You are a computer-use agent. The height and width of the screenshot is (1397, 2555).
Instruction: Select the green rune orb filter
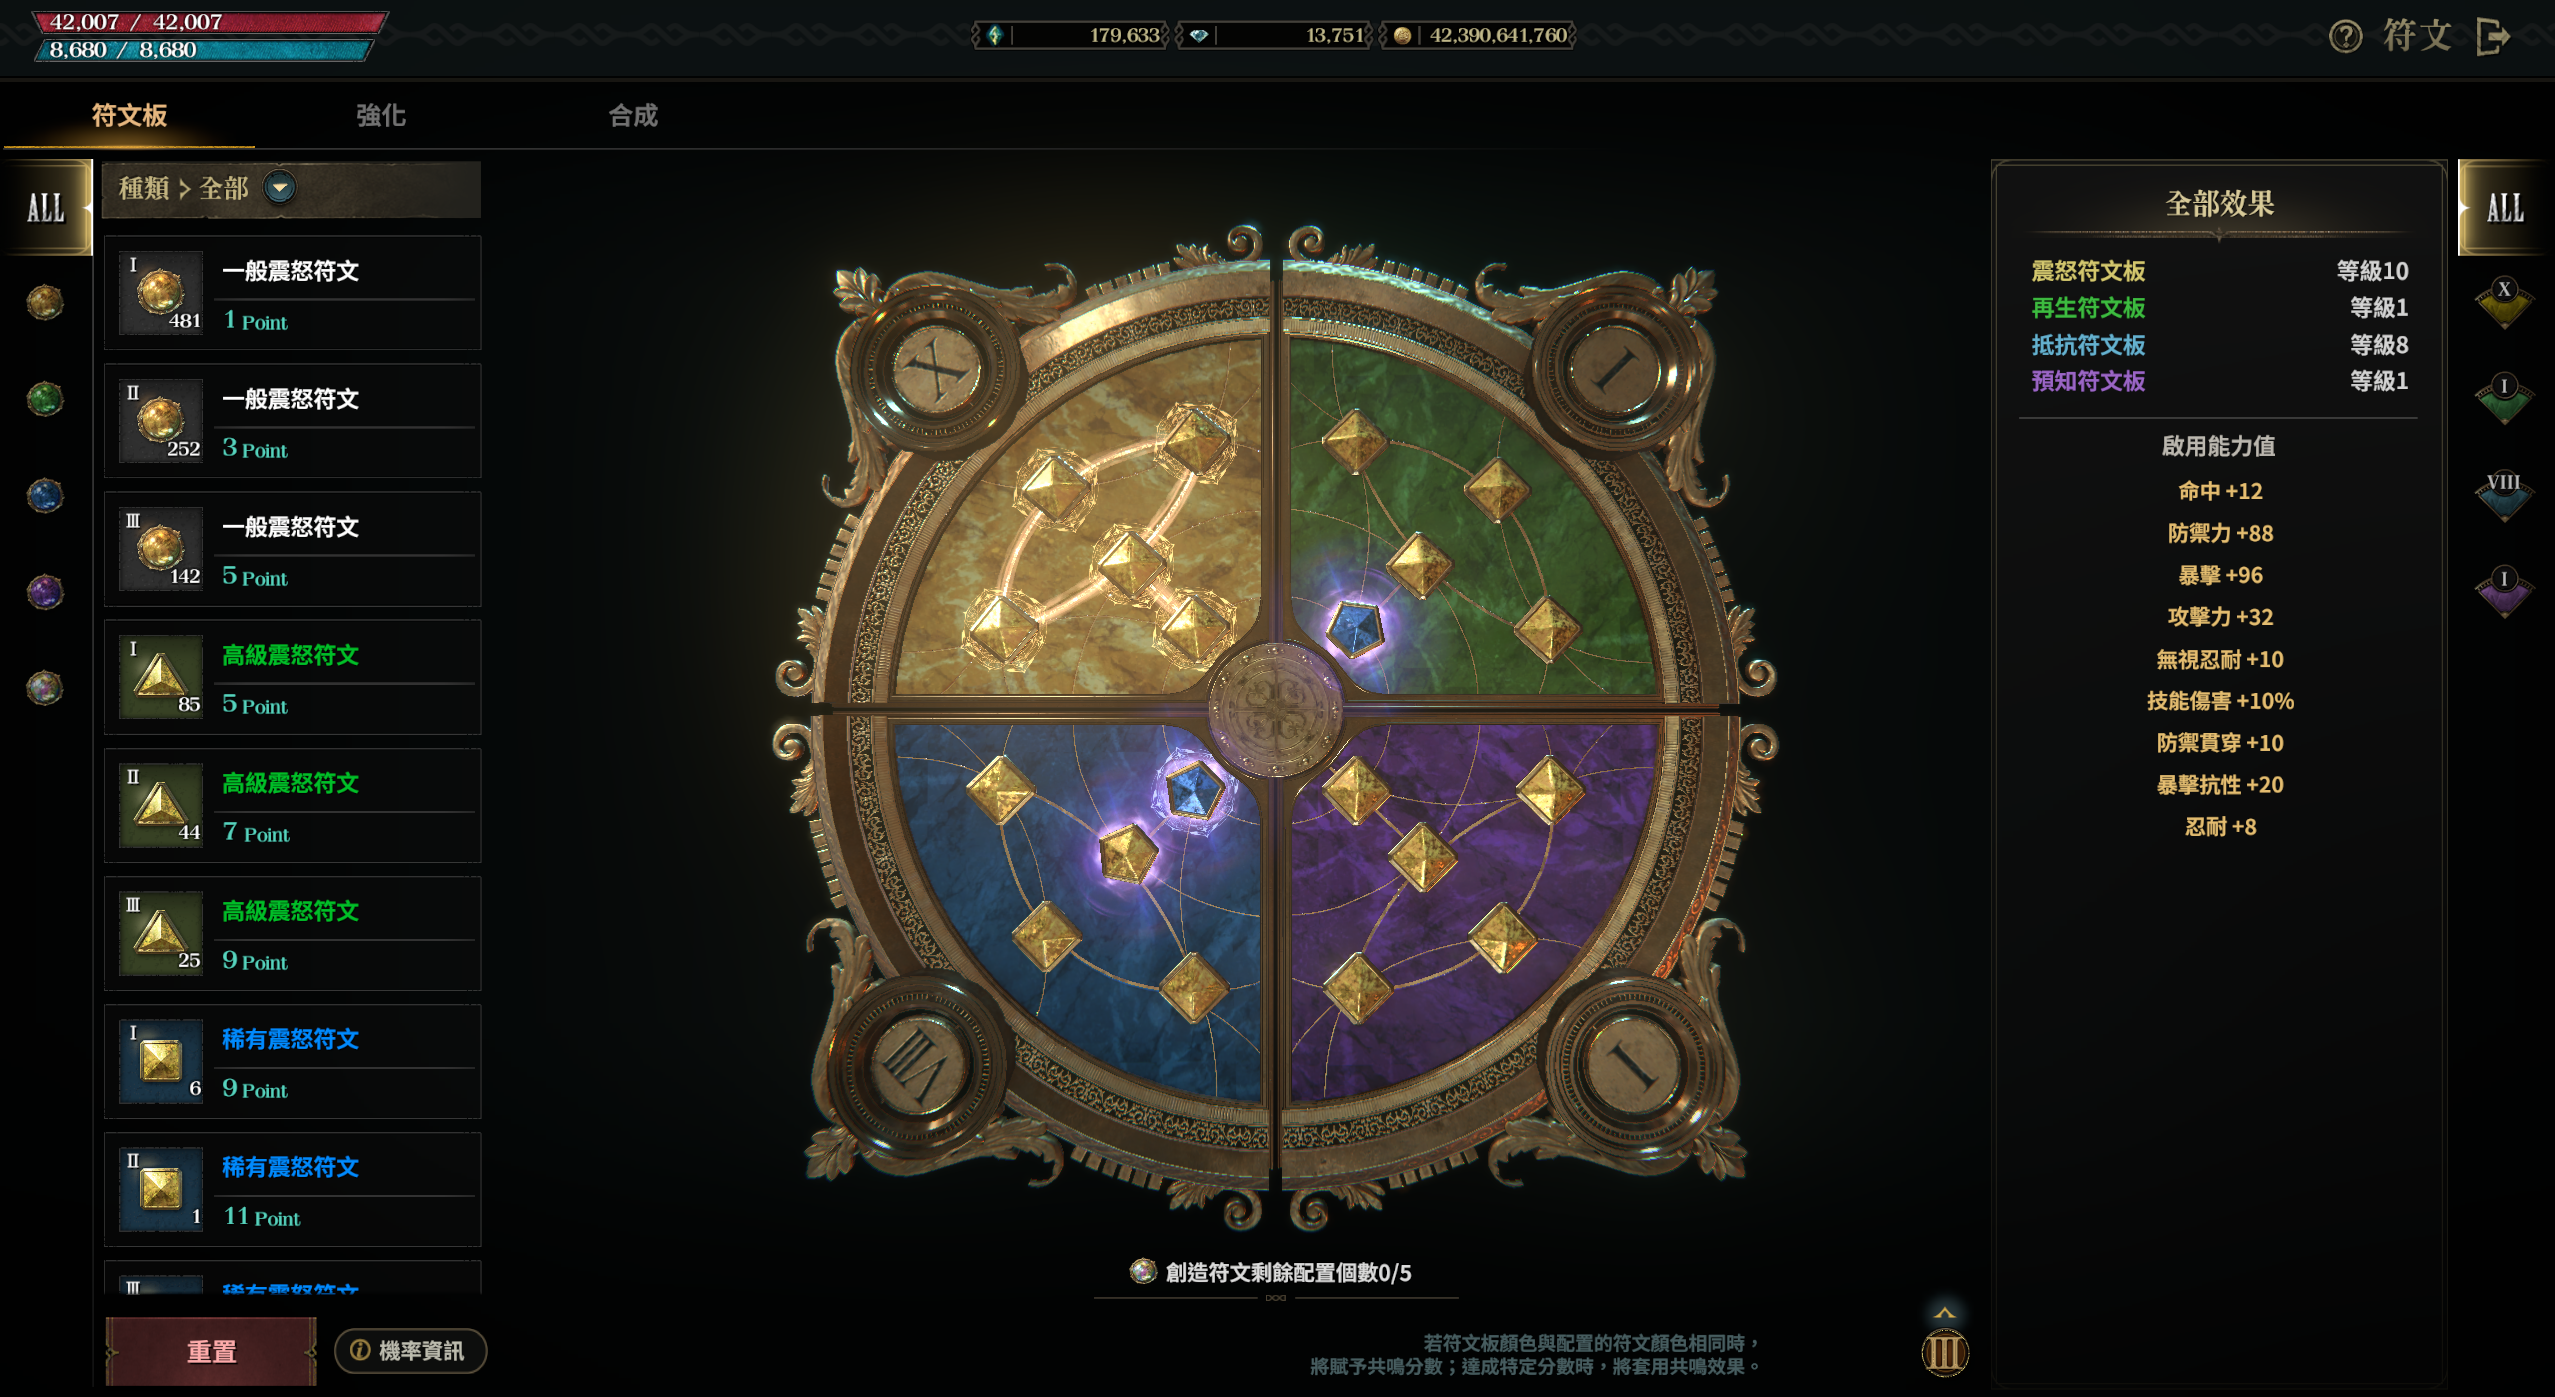click(45, 399)
